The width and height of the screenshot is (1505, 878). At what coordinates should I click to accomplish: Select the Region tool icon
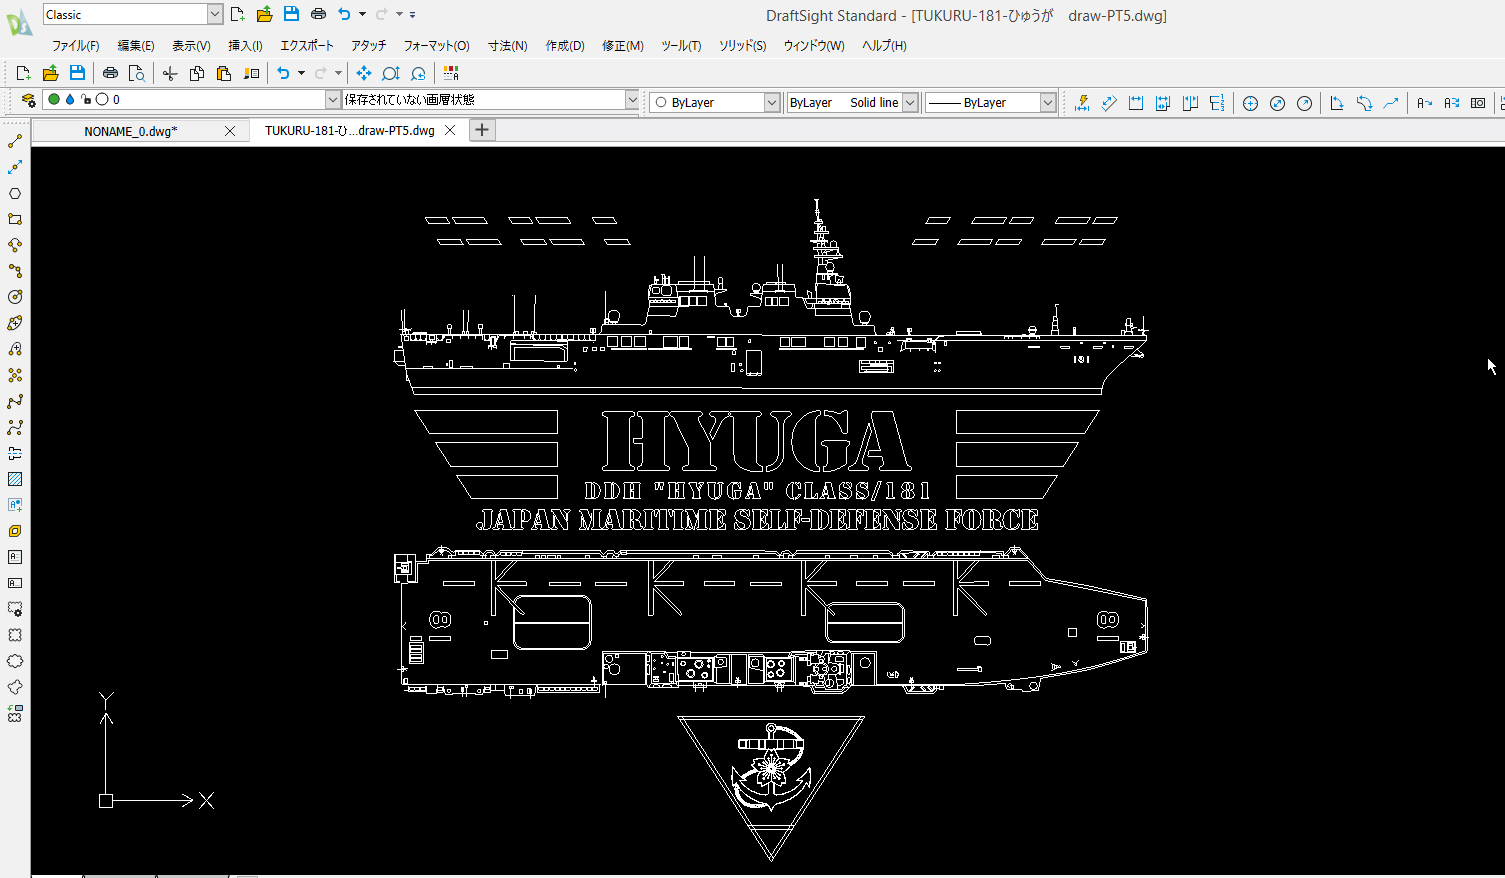tap(15, 531)
